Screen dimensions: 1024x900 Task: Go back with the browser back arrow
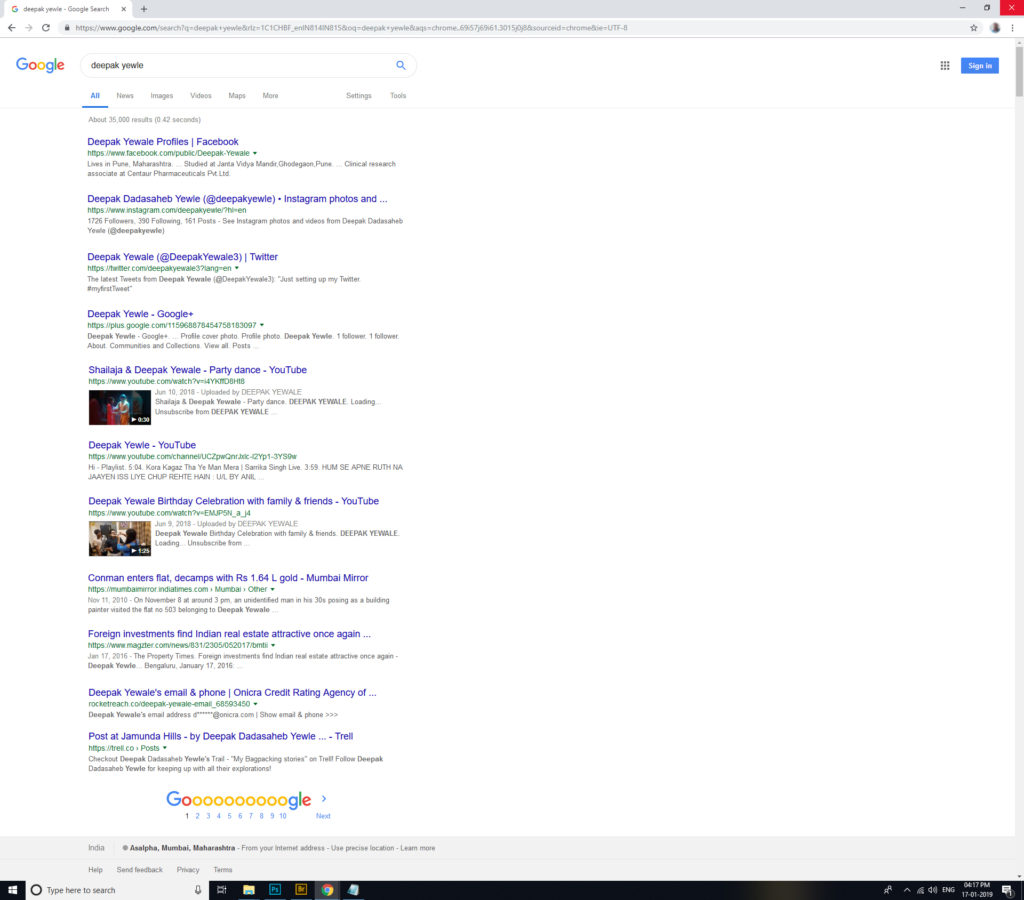[11, 28]
